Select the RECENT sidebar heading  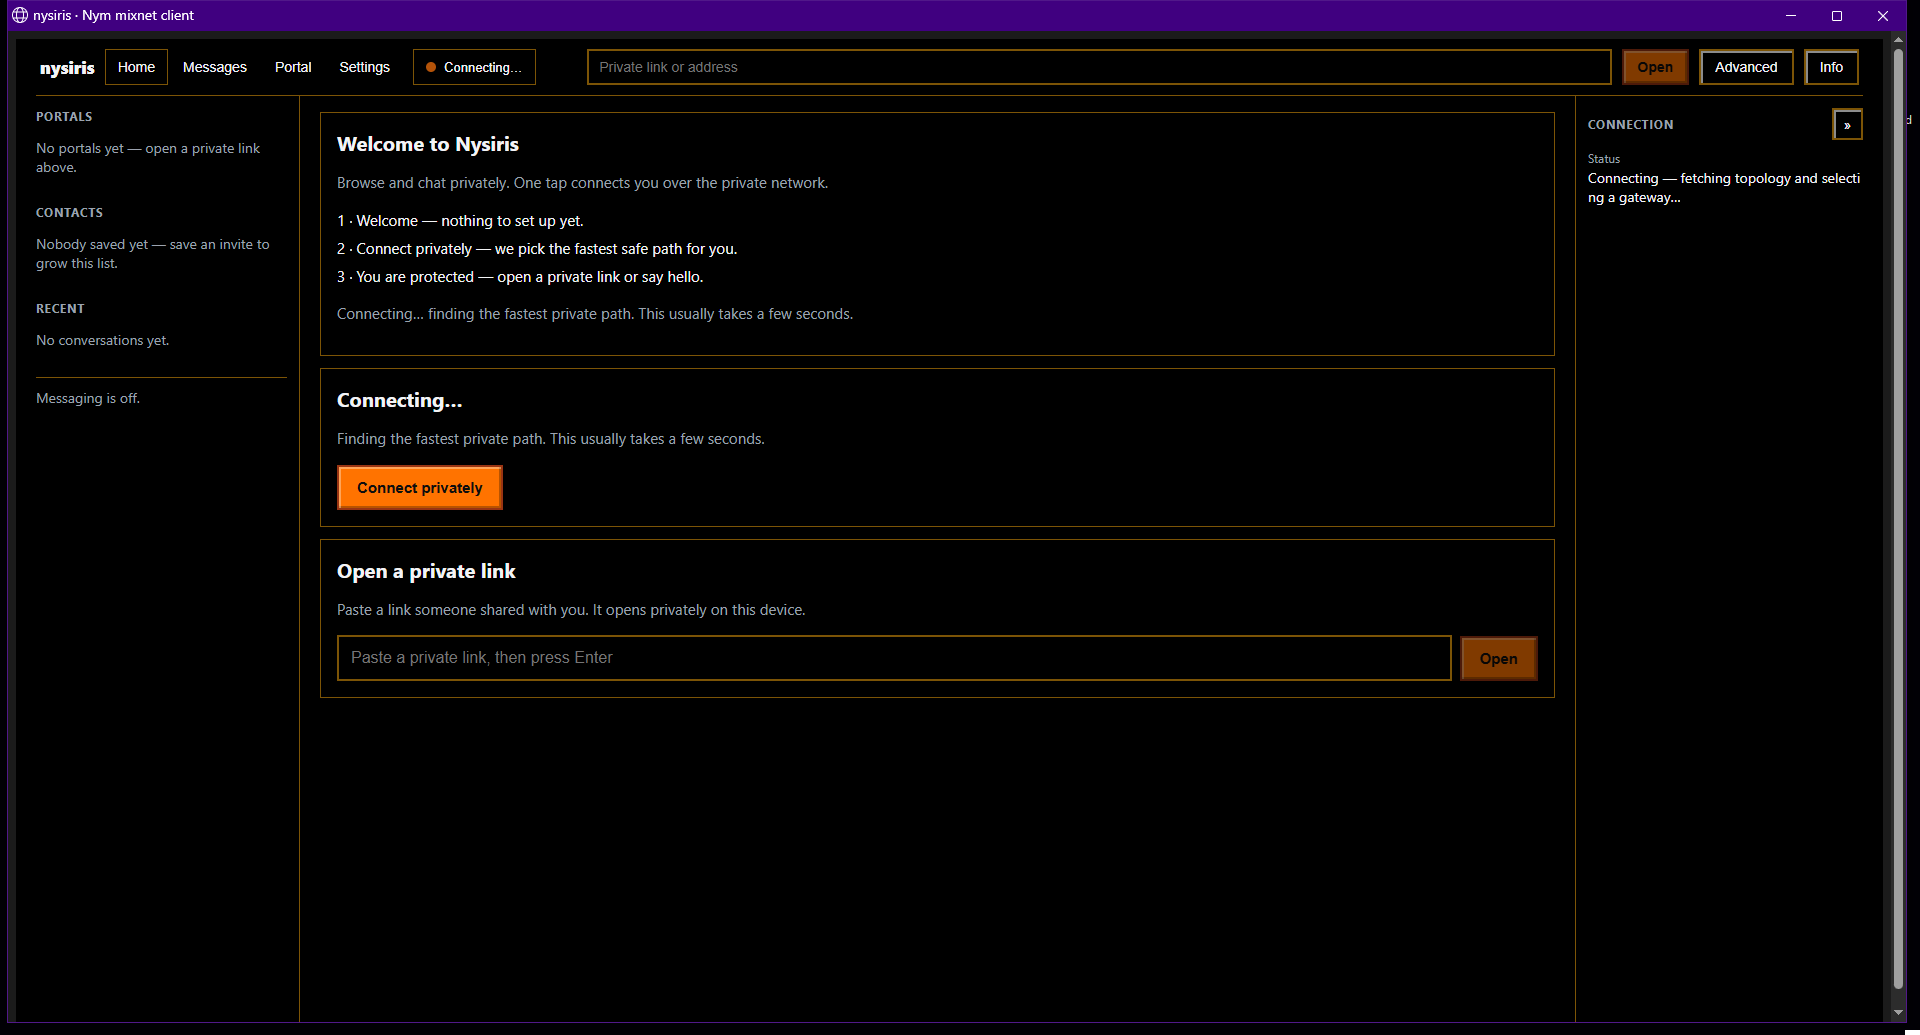click(60, 309)
